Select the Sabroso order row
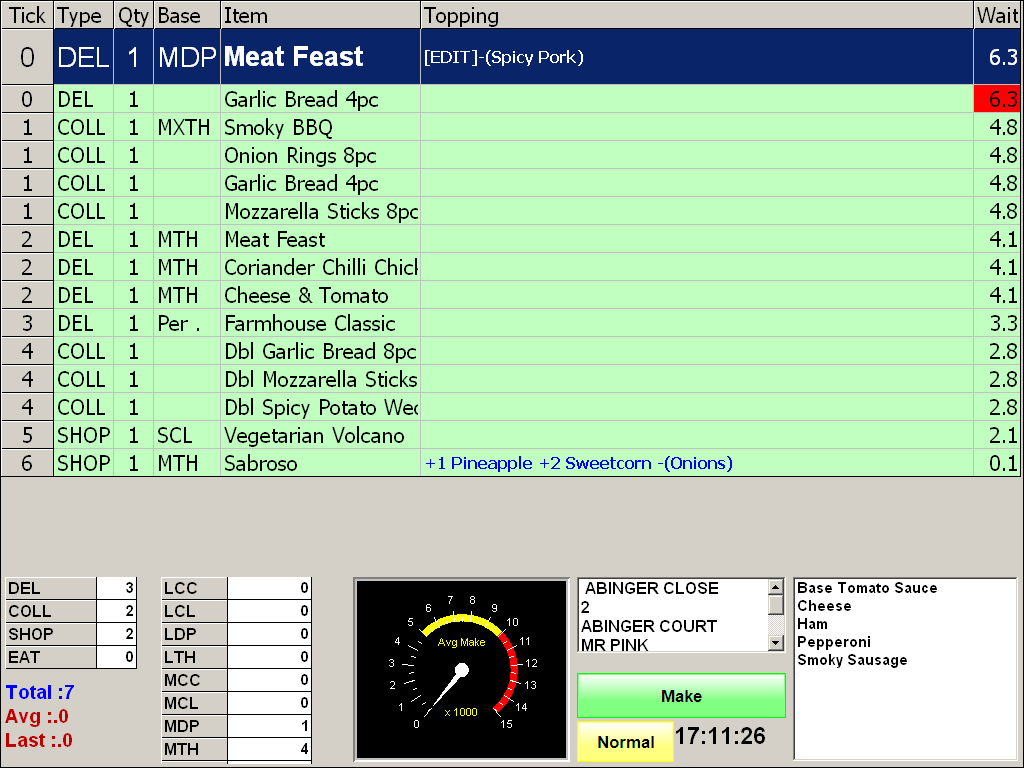This screenshot has width=1024, height=768. coord(260,463)
